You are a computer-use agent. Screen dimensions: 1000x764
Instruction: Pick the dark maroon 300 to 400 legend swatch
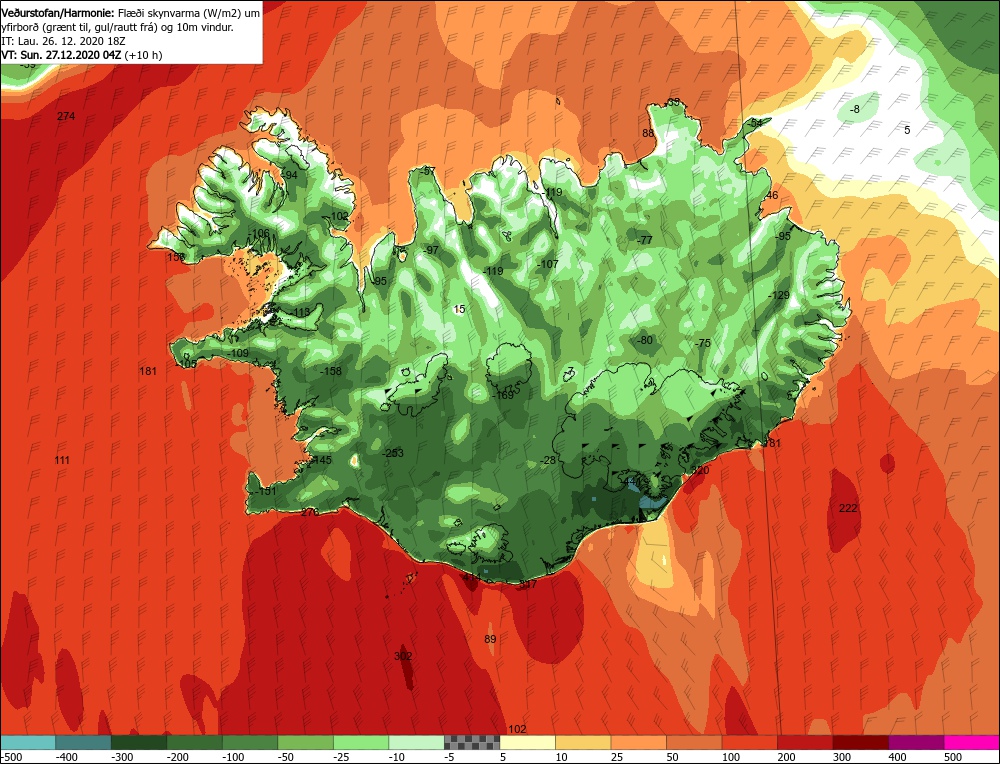click(x=860, y=743)
